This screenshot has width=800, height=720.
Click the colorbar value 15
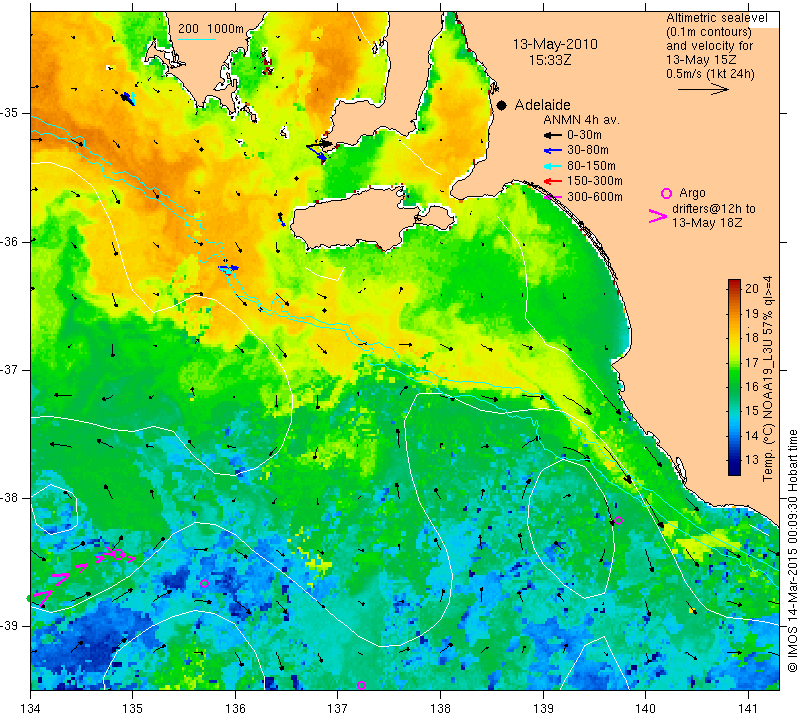(x=752, y=411)
